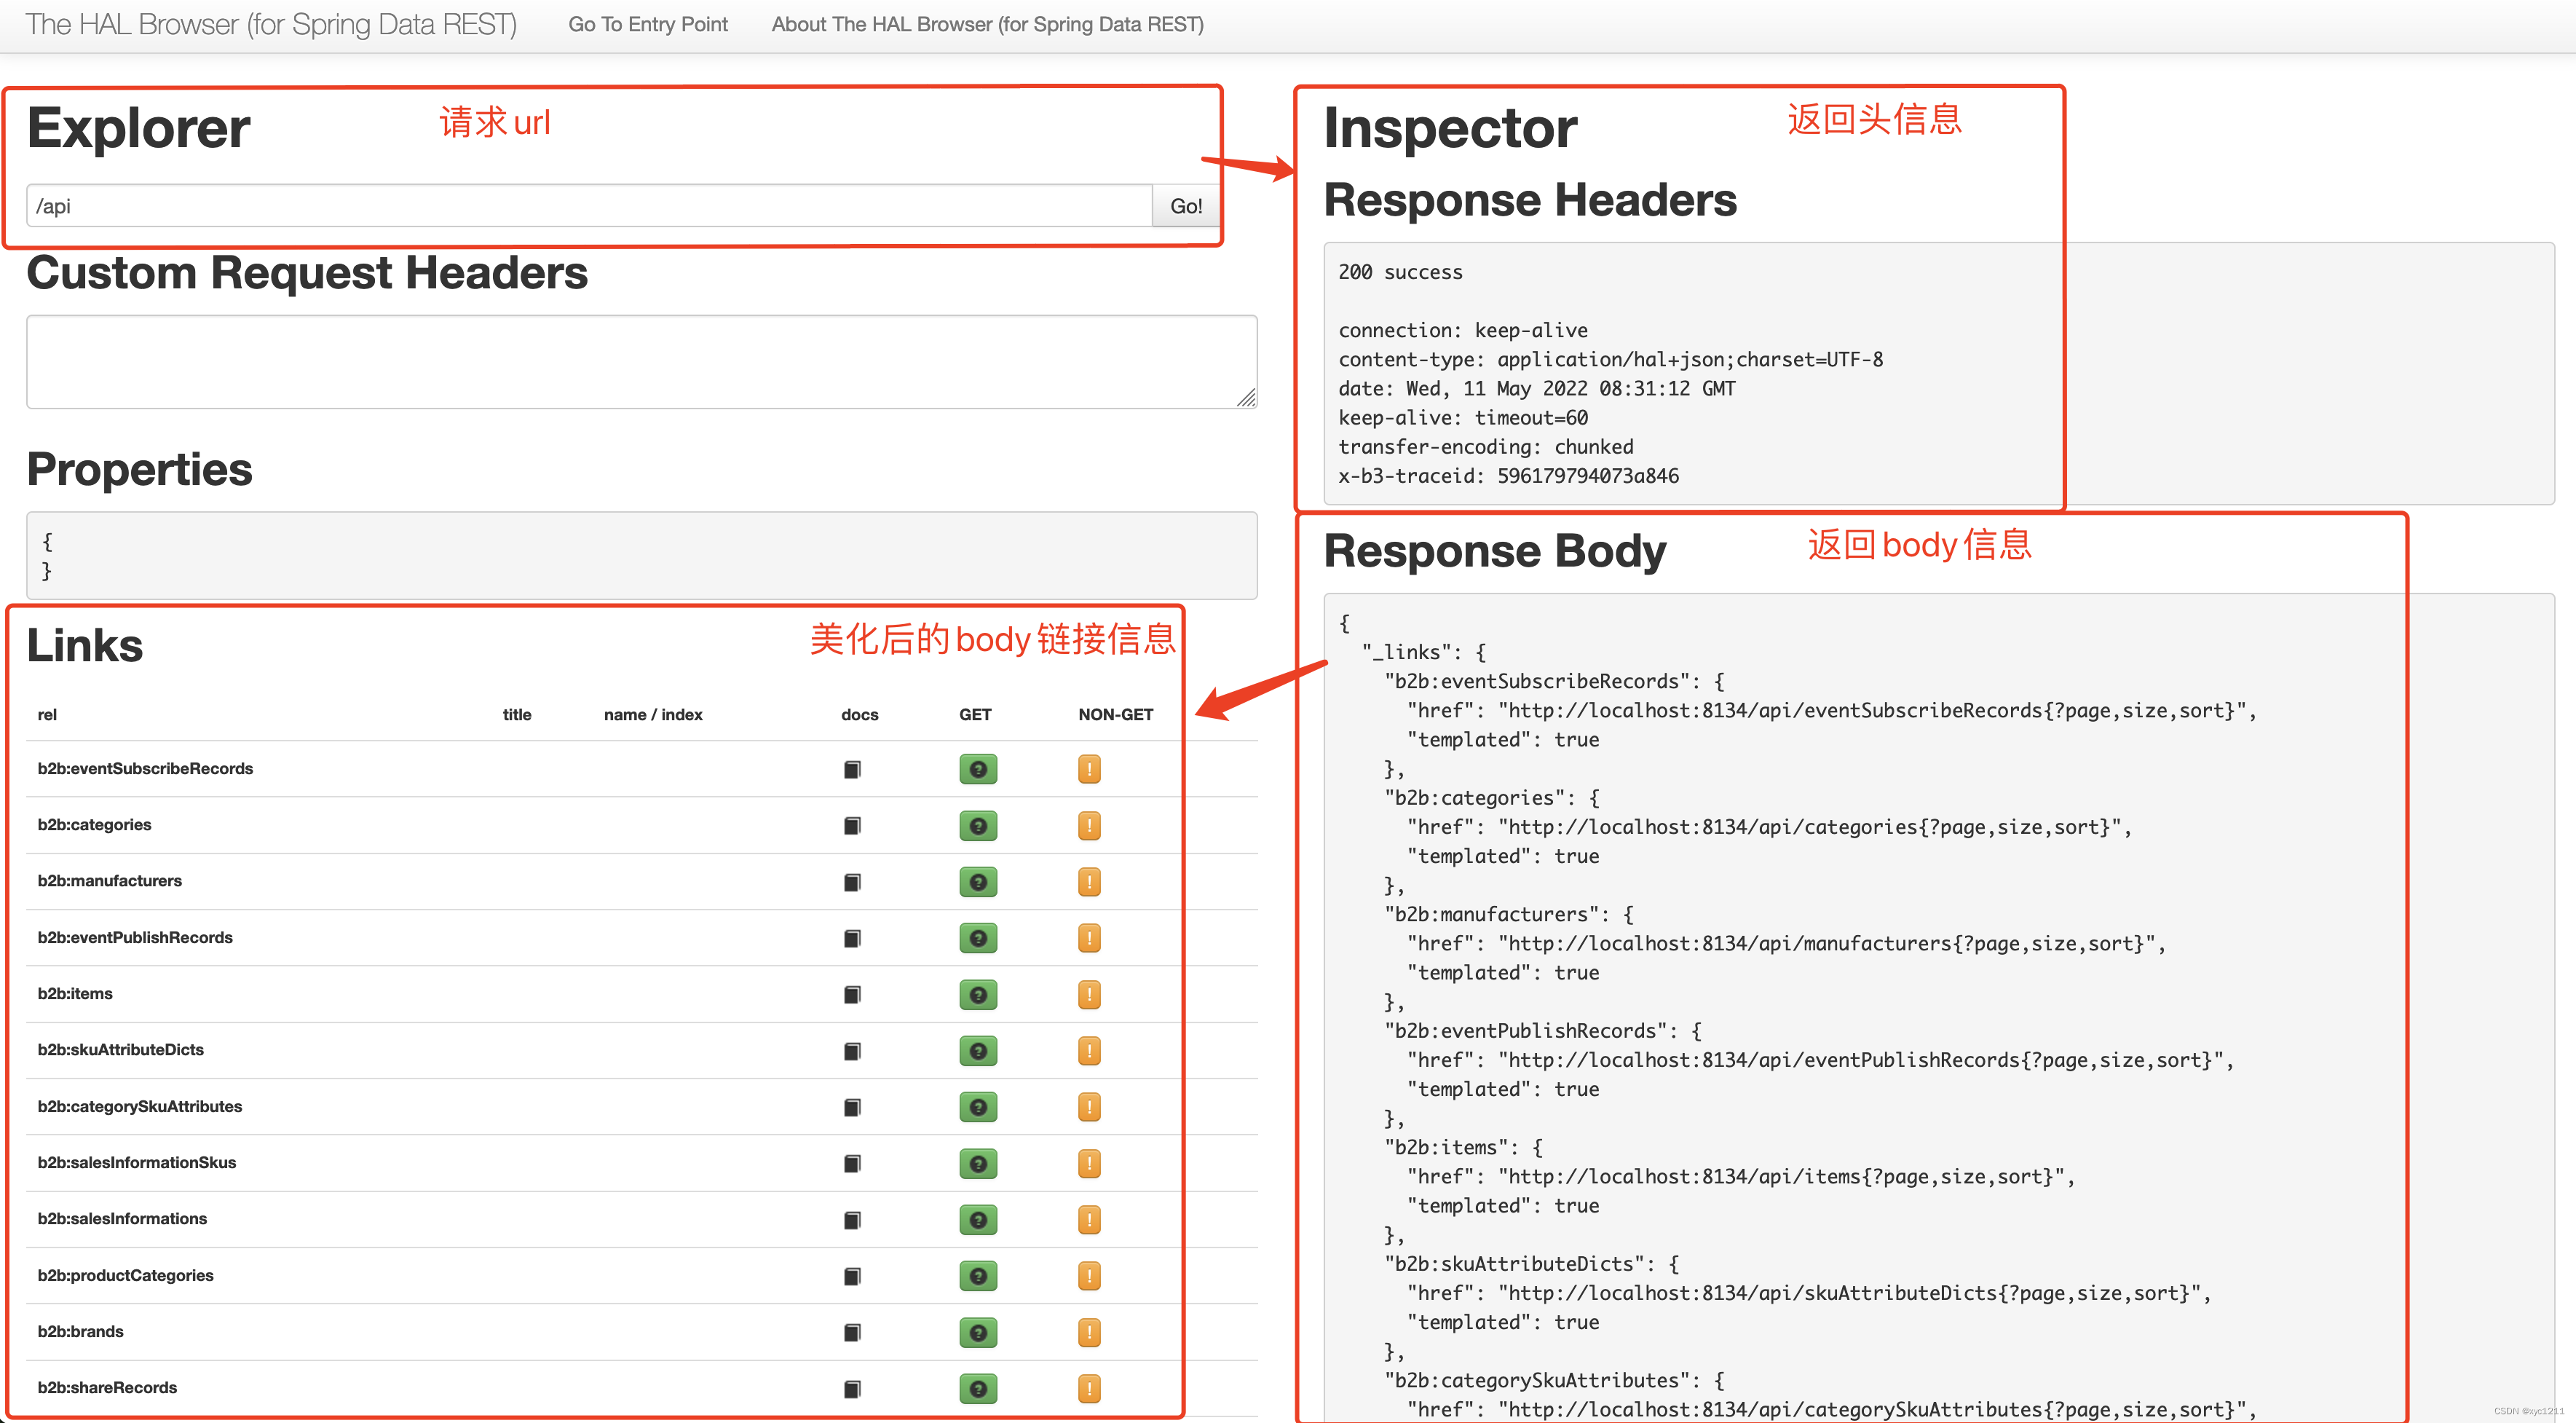
Task: Follow GET link for b2b:categorySkuAttributes
Action: 978,1107
